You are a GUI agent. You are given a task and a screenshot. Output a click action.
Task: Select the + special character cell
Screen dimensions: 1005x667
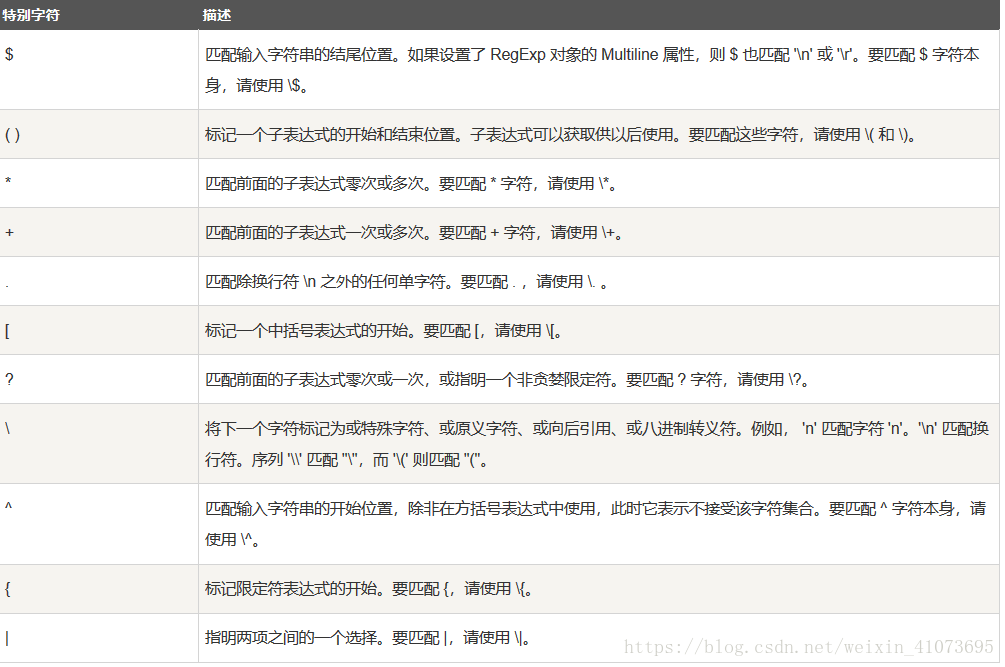99,232
